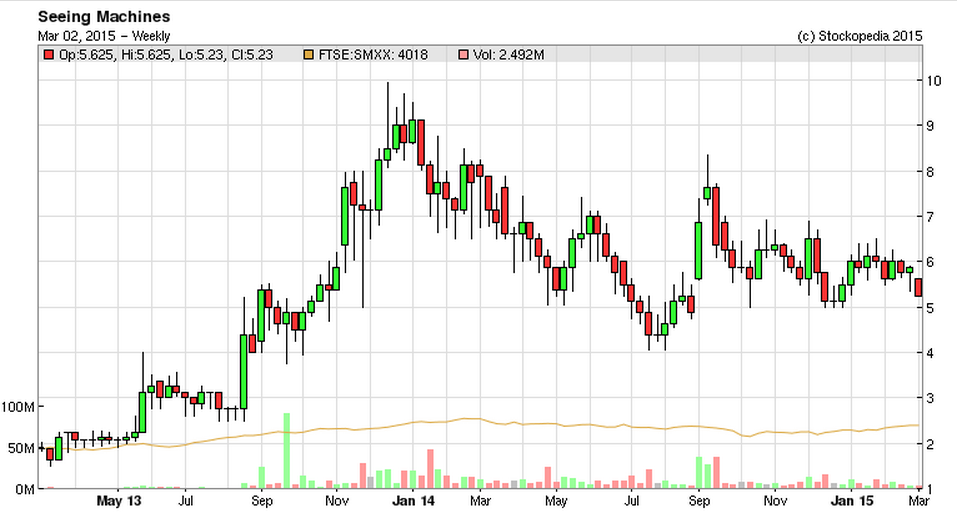Click the 'Jan 15' x-axis label

(x=853, y=501)
